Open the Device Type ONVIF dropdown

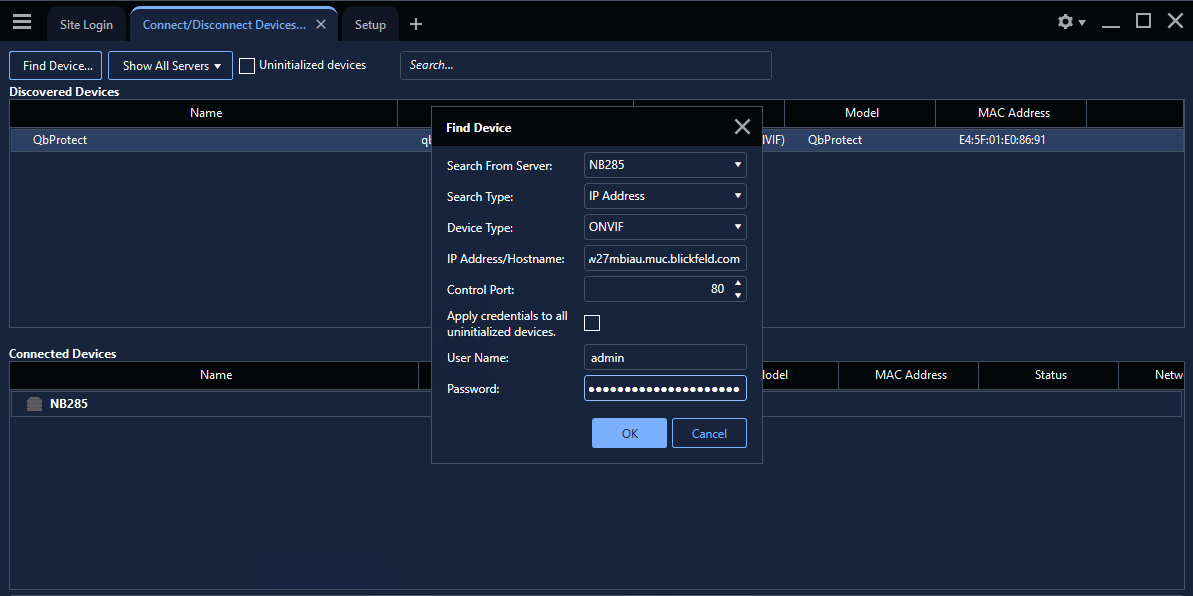(x=665, y=227)
